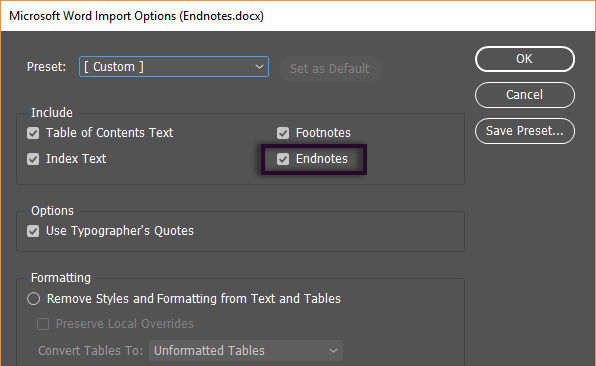Click the Preset dropdown chevron arrow
596x366 pixels.
click(x=259, y=67)
